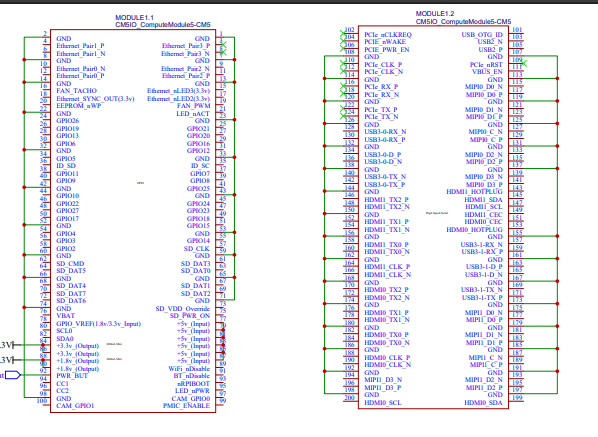
Task: Click the SD_VDD_Override pin label
Action: click(183, 308)
